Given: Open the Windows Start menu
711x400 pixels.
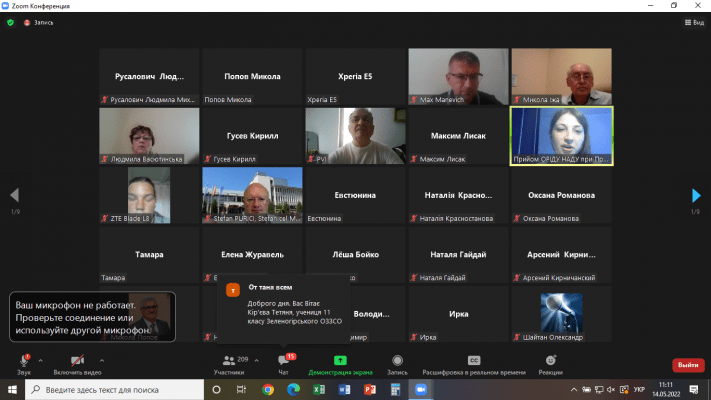Looking at the screenshot, I should 12,390.
